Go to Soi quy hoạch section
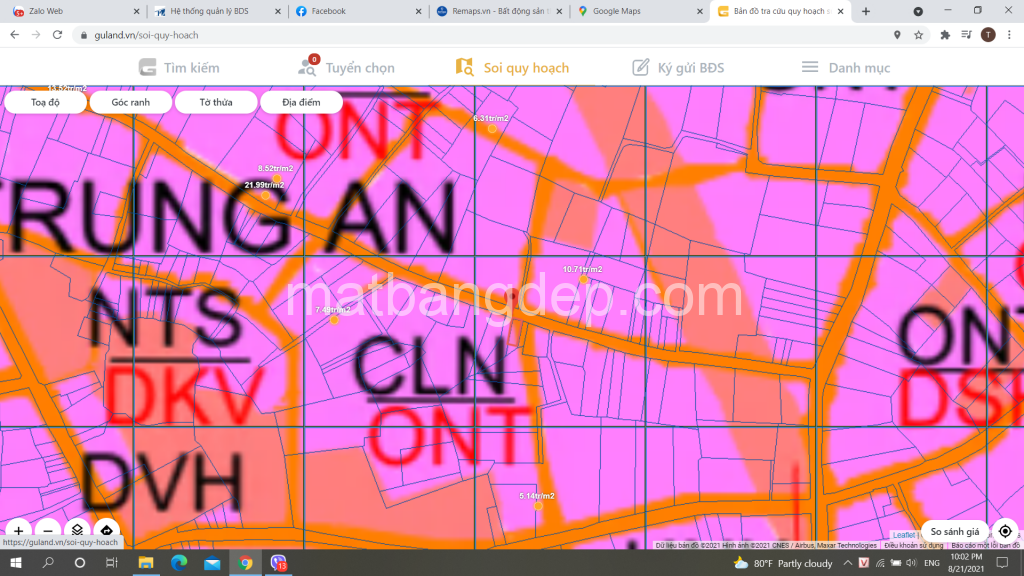 512,67
